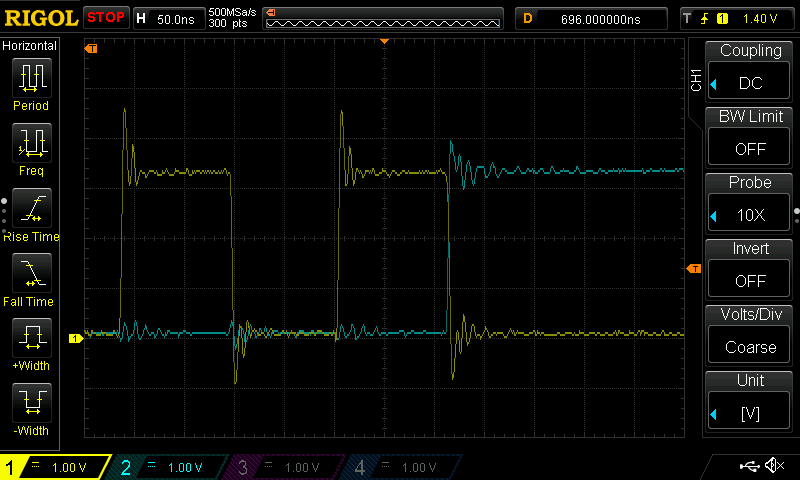The width and height of the screenshot is (800, 480).
Task: Click the orange T trigger position marker at top-left
Action: coord(91,48)
